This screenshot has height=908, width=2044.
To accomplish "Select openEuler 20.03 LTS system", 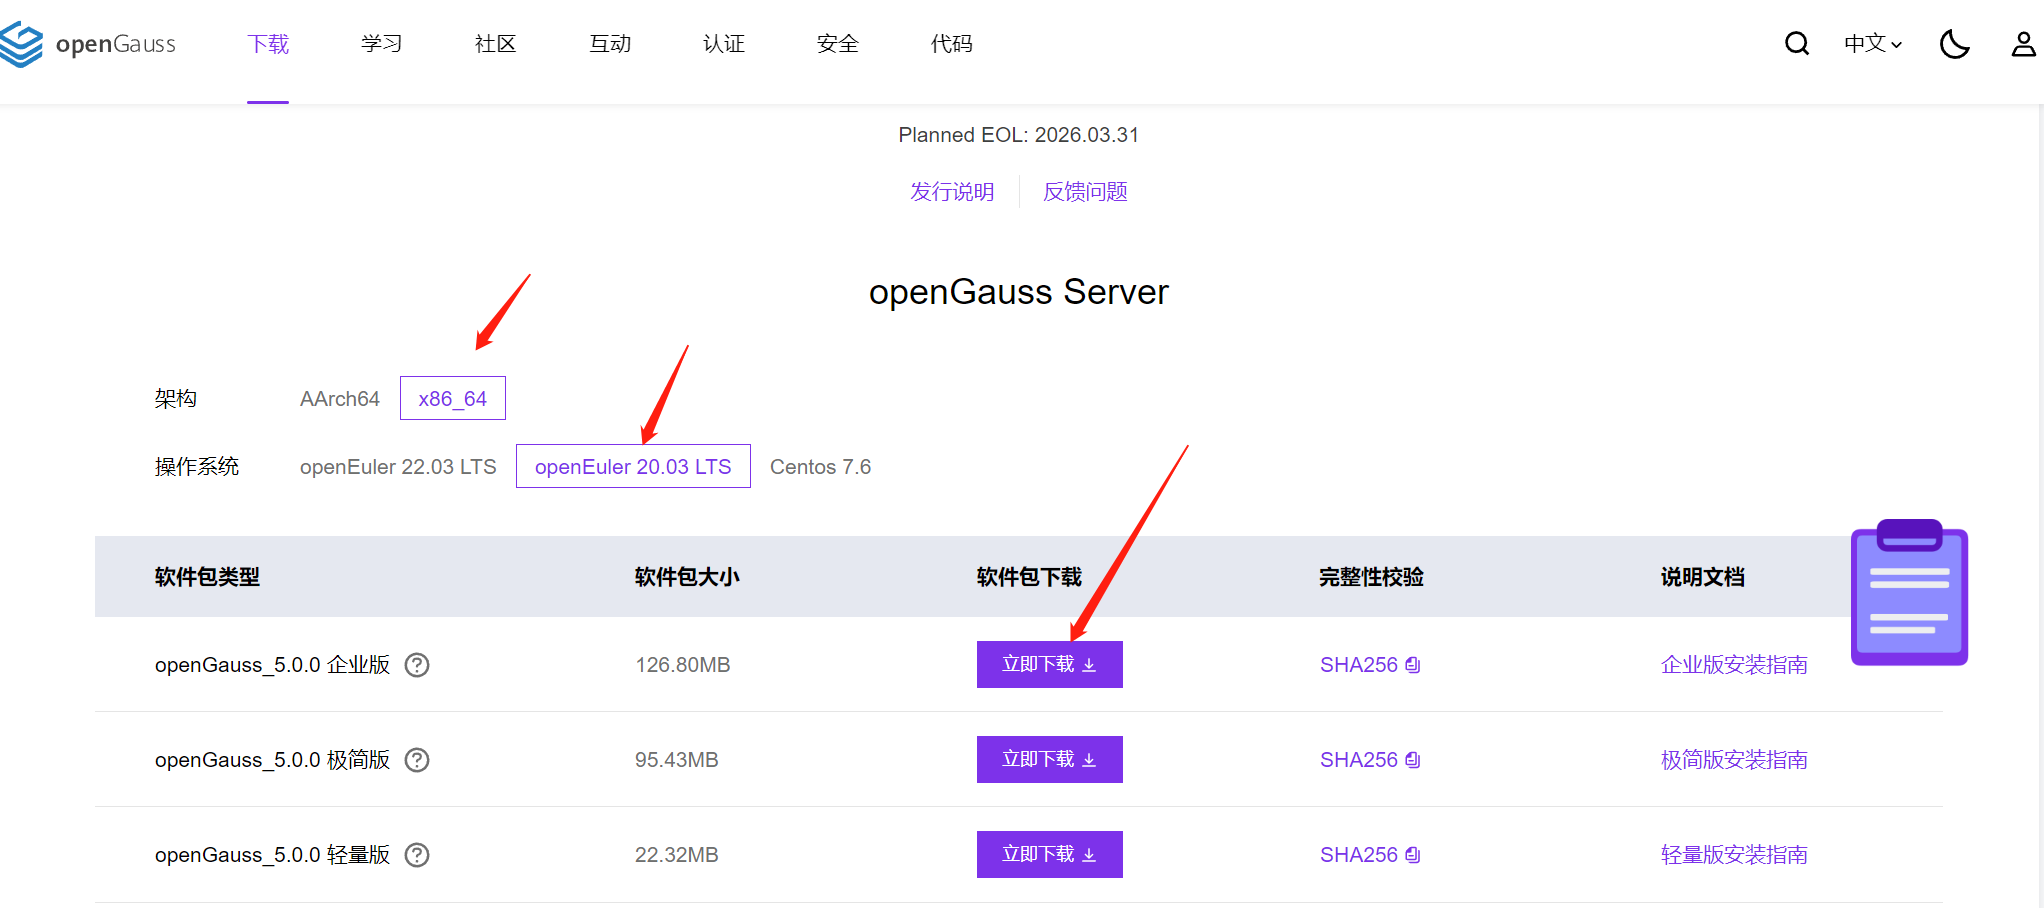I will (x=633, y=466).
